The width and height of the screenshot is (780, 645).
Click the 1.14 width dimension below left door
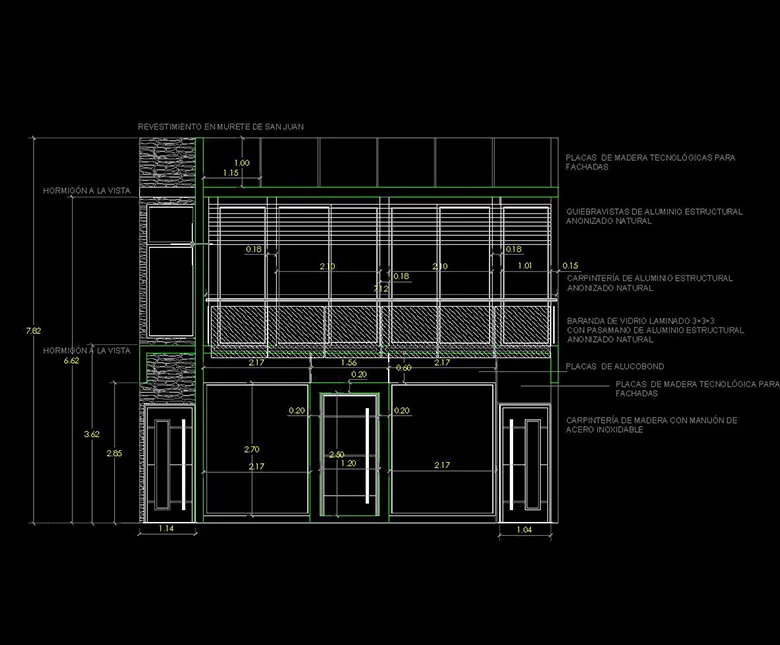coord(166,528)
